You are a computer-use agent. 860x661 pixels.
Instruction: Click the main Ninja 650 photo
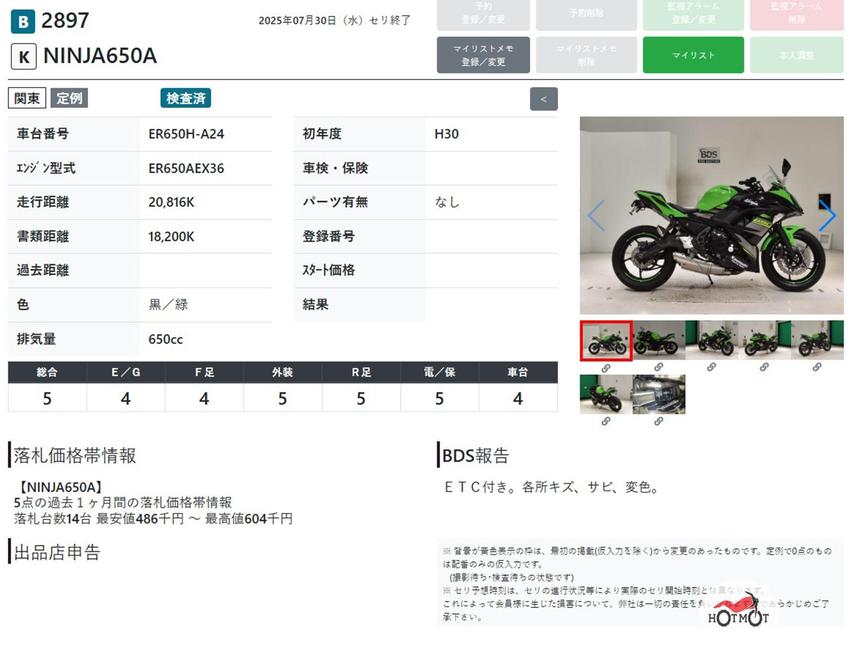coord(711,215)
